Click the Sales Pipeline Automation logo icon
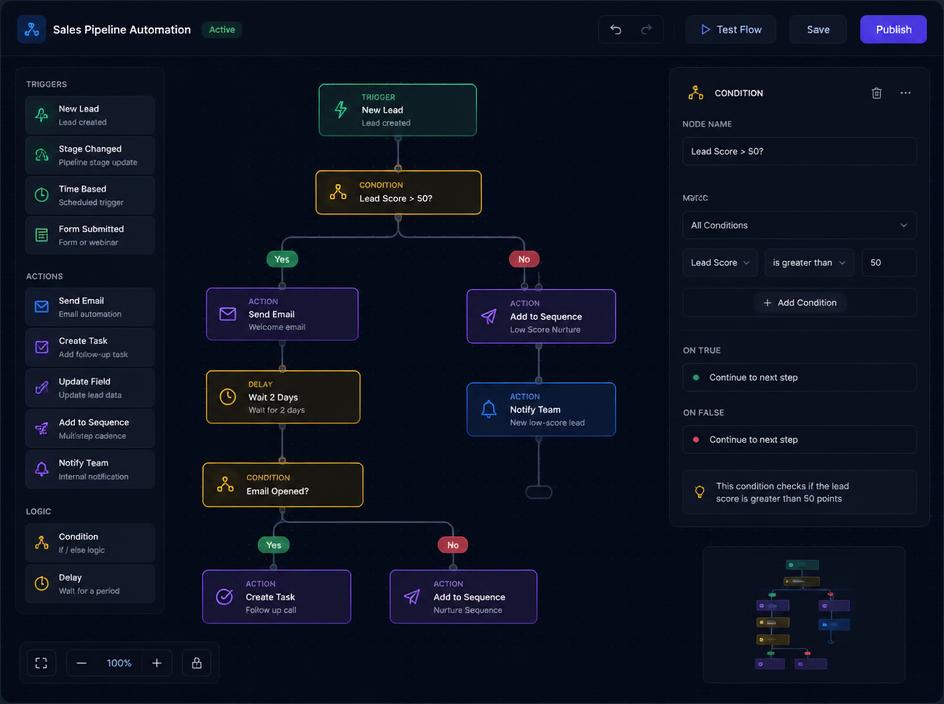The height and width of the screenshot is (704, 944). pos(31,29)
